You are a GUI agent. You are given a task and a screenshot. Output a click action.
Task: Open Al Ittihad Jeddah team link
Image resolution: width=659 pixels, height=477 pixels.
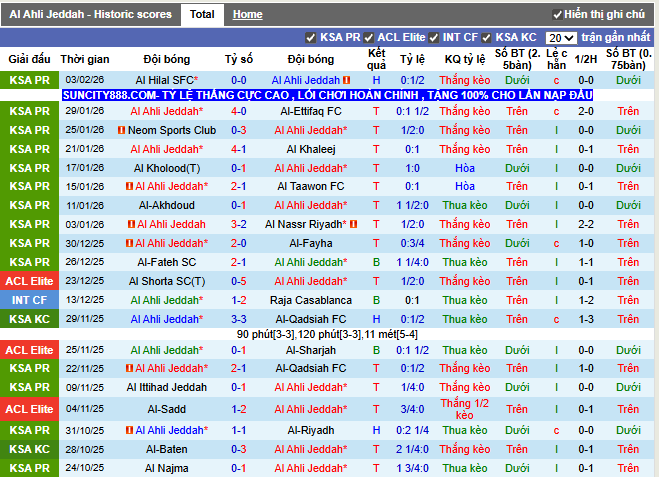166,387
